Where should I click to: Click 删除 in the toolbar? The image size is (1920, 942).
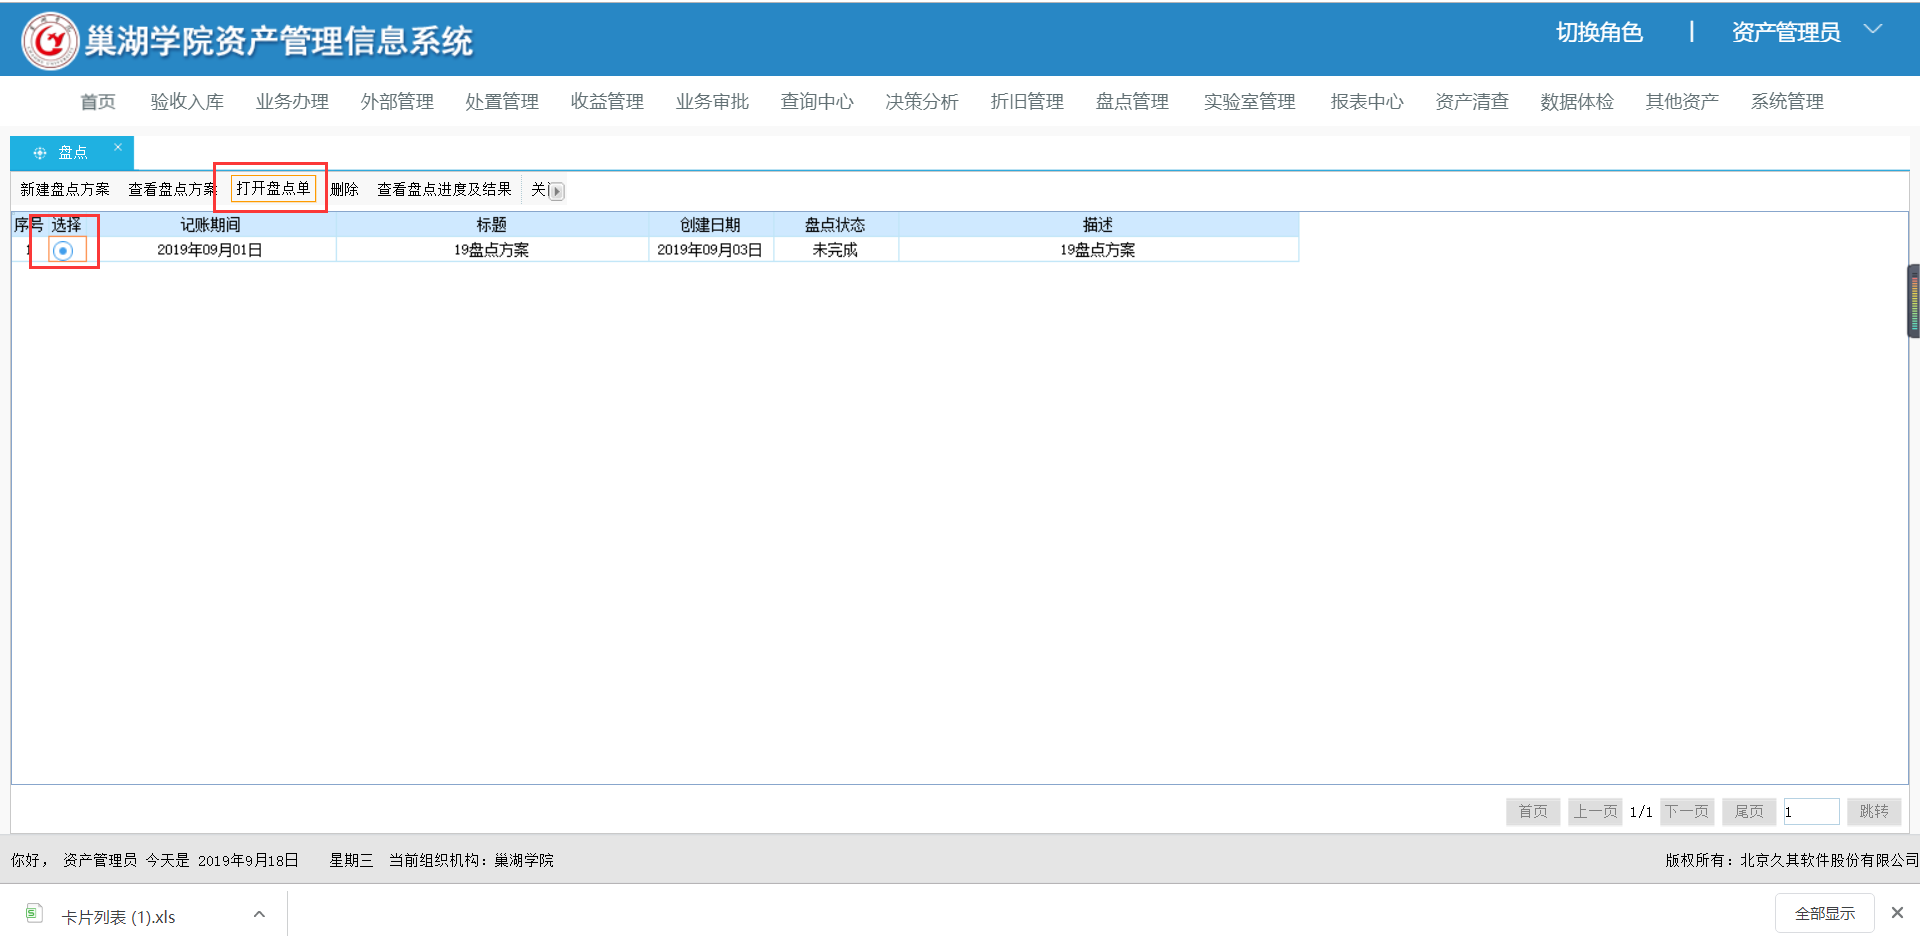[x=344, y=189]
